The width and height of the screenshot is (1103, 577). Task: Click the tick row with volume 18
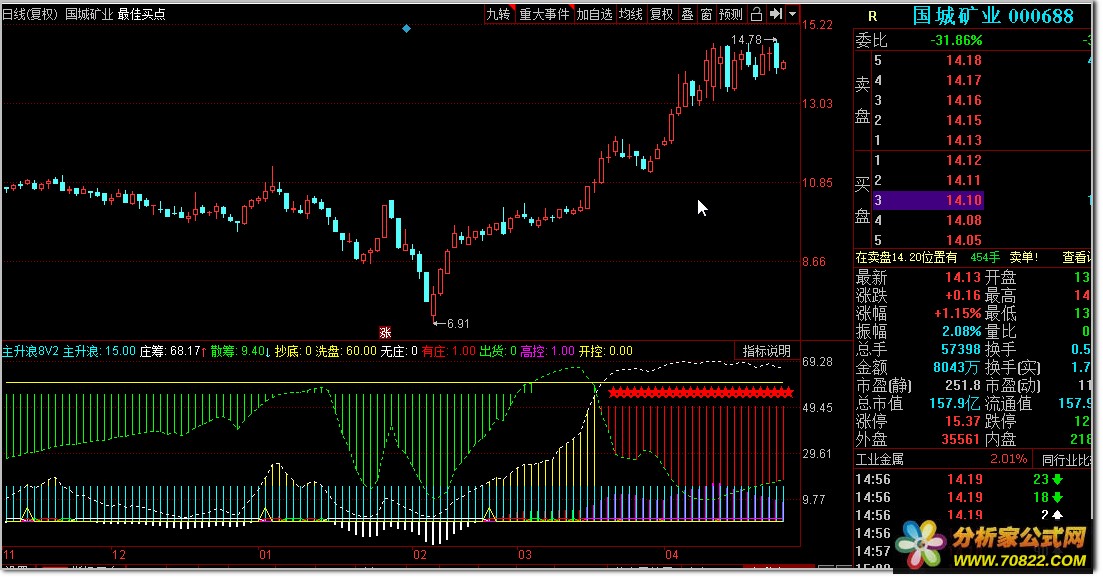pos(972,497)
